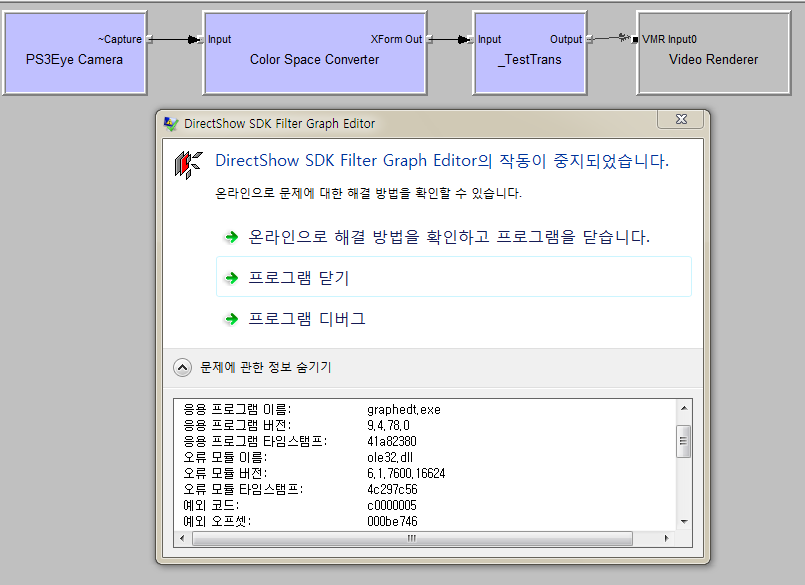Click the title bar icon of error dialog
This screenshot has width=805, height=585.
(x=171, y=123)
